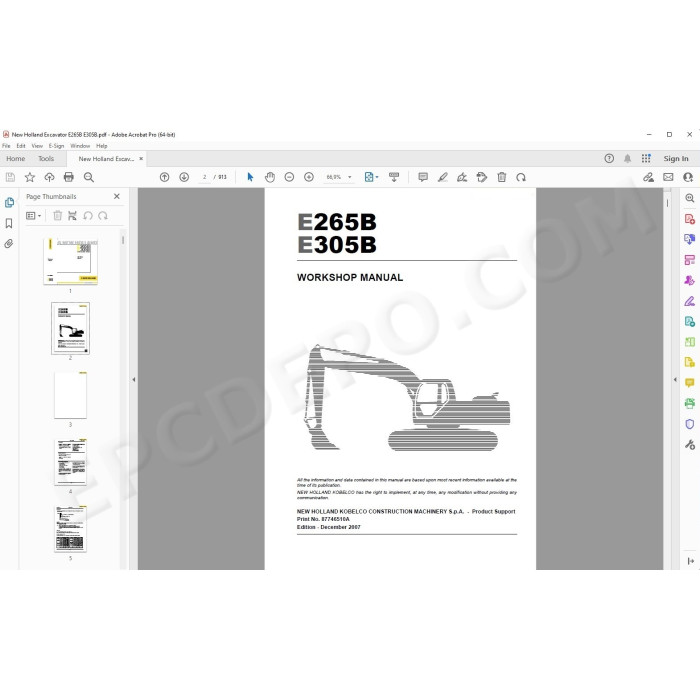Click the thumbnails panel scrollbar
Screen dimensions: 700x700
(123, 240)
